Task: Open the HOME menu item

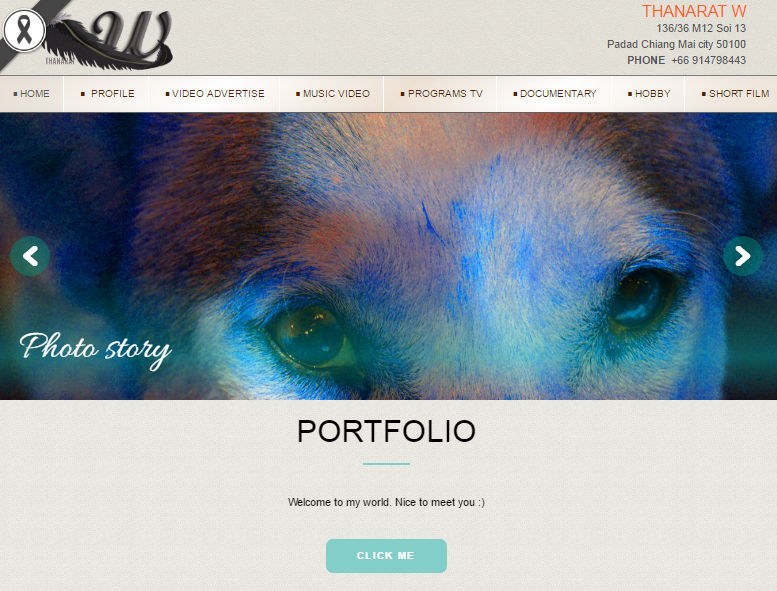Action: [32, 94]
